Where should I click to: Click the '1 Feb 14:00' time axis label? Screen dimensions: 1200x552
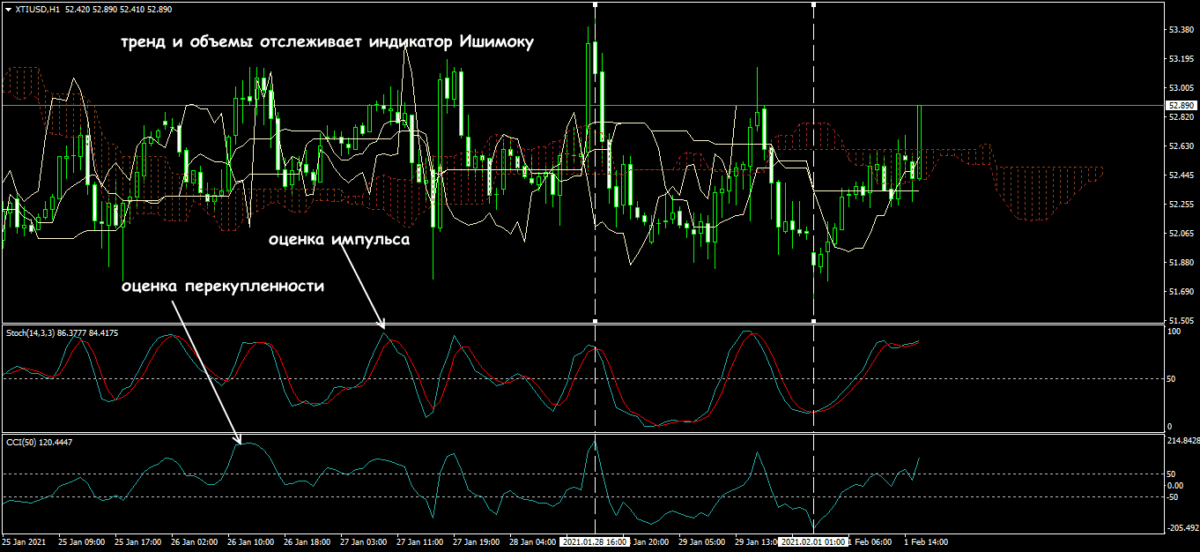coord(926,543)
